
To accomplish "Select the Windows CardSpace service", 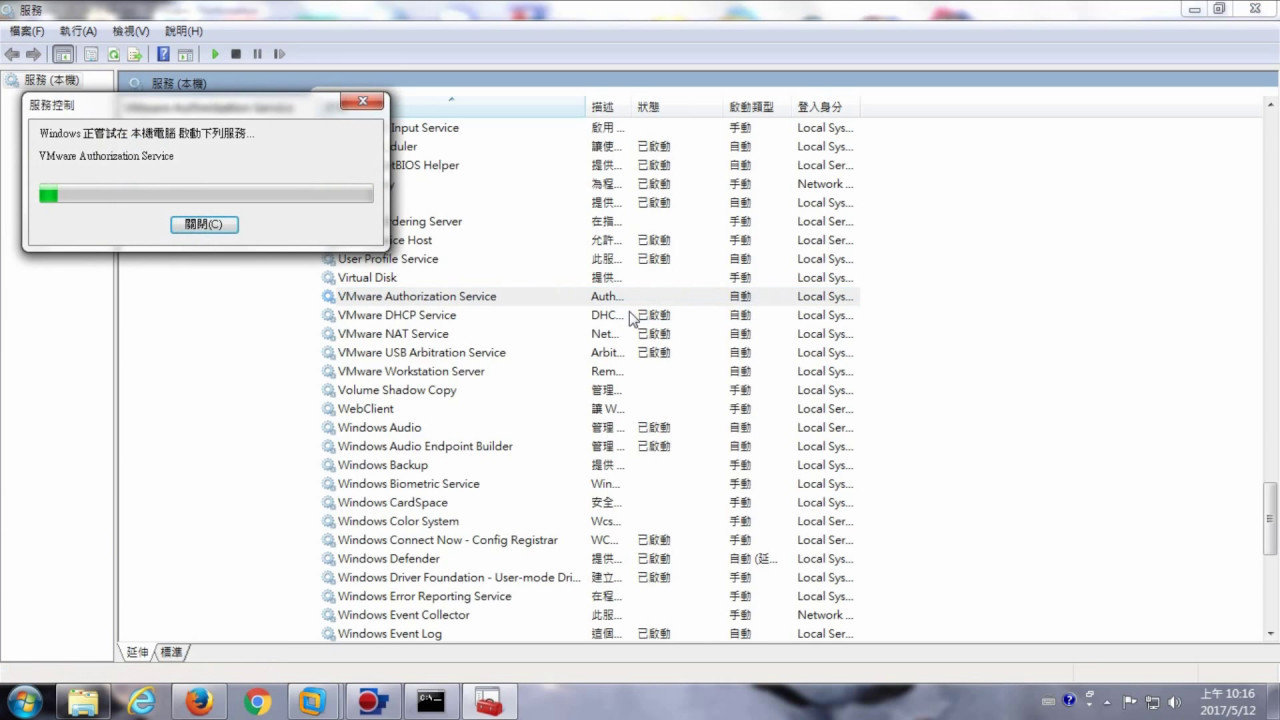I will pyautogui.click(x=589, y=502).
